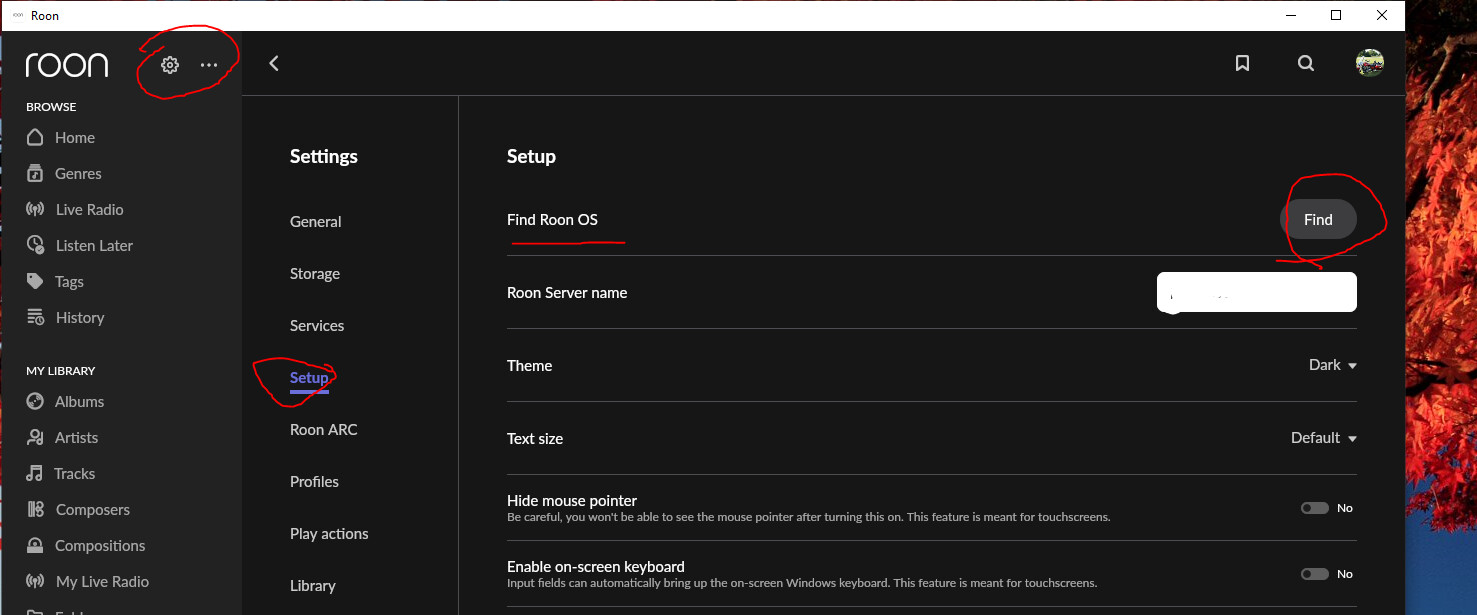Toggle Hide mouse pointer switch
This screenshot has height=615, width=1477.
1314,508
